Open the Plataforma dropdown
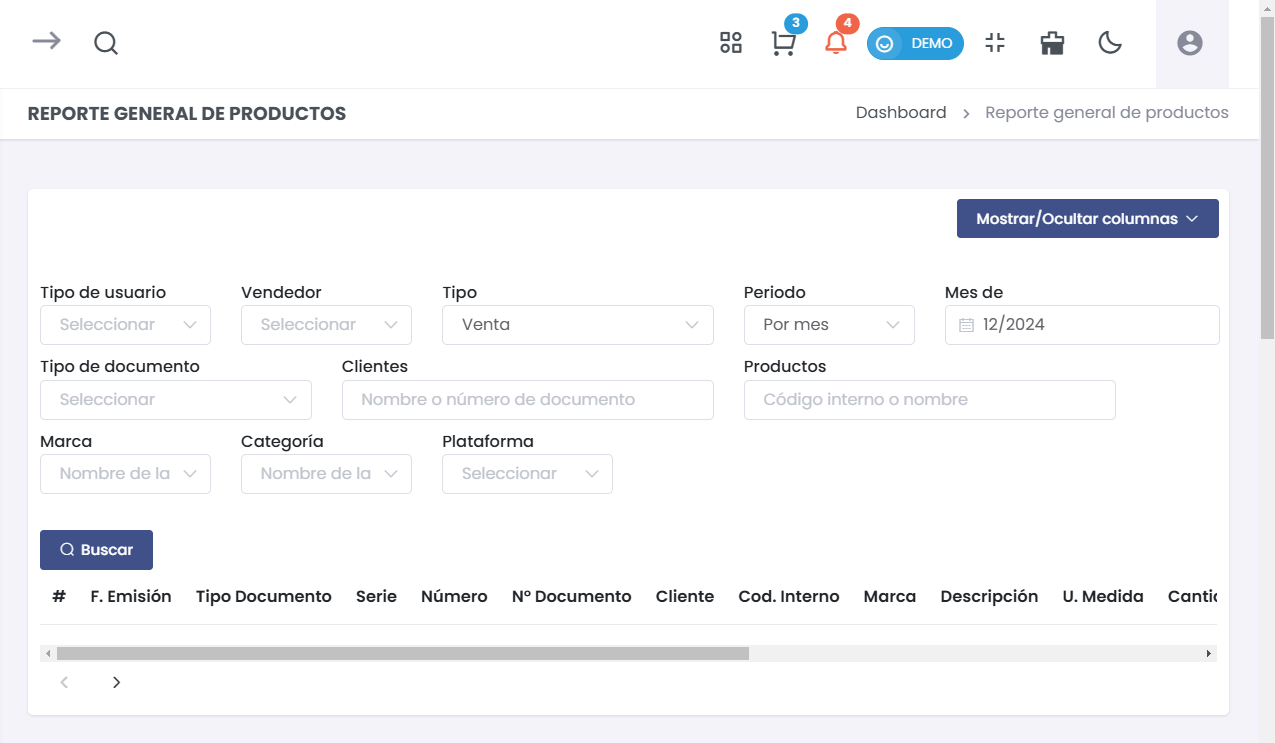 pos(527,474)
